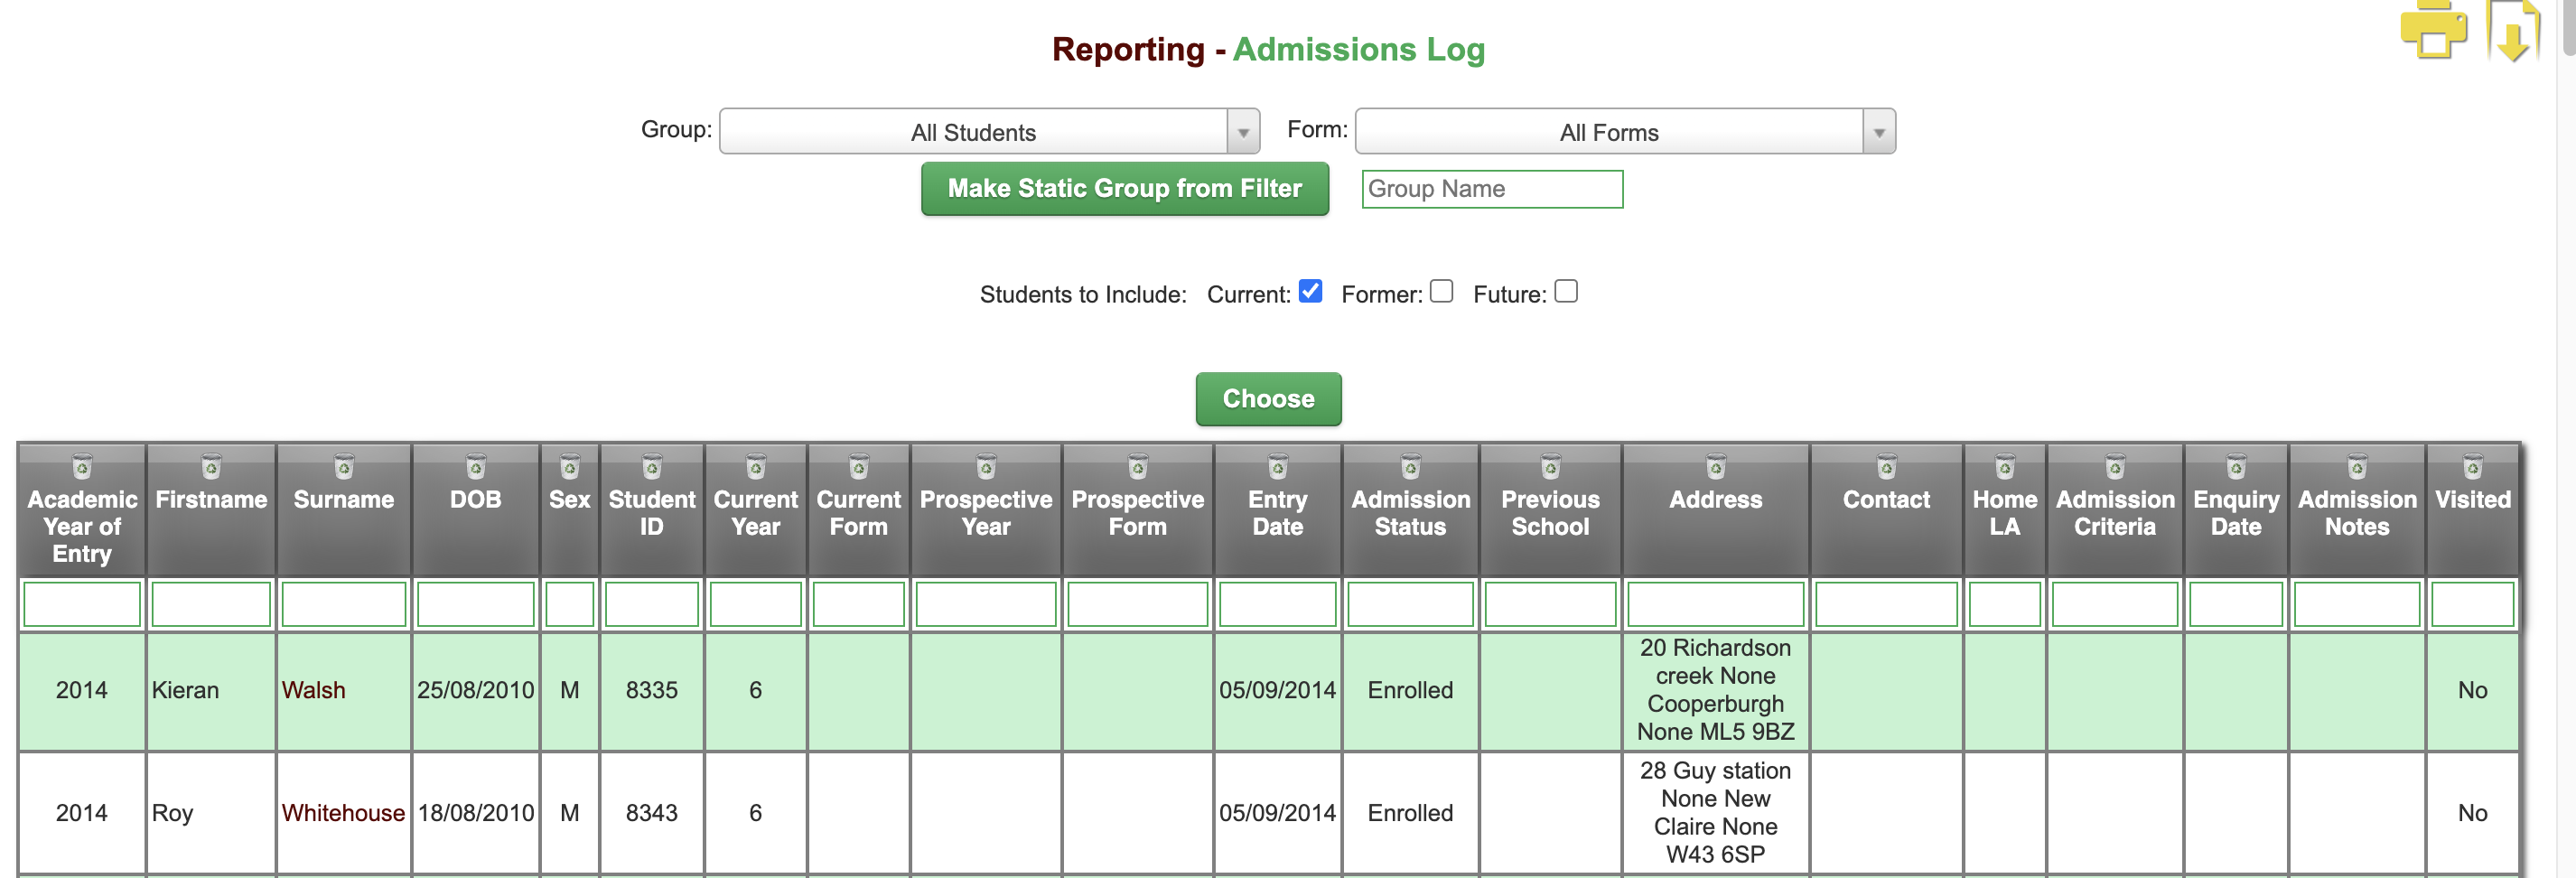Remove the Current Year column bin icon
This screenshot has width=2576, height=878.
tap(756, 466)
